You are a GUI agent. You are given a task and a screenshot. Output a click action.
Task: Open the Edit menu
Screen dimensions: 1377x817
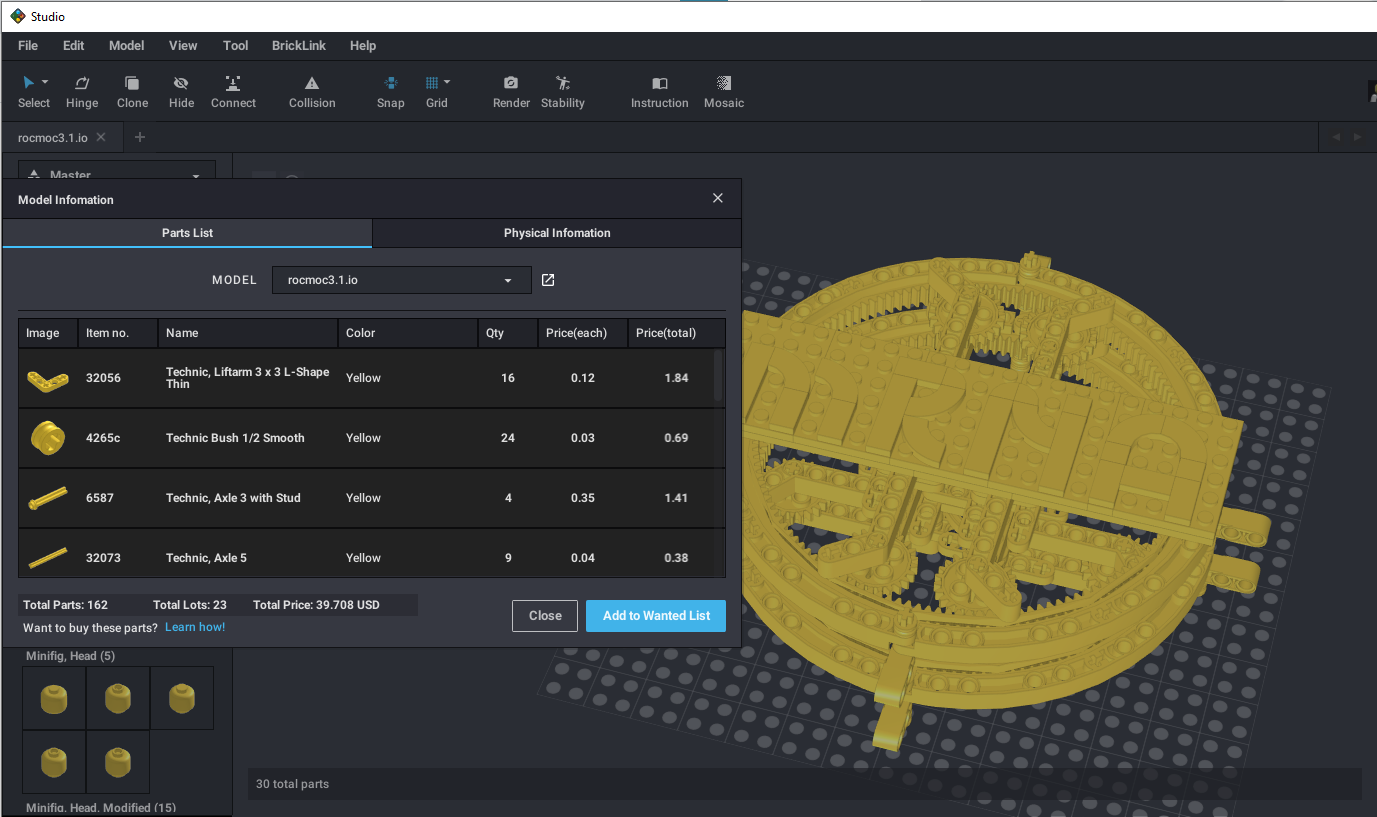point(73,45)
